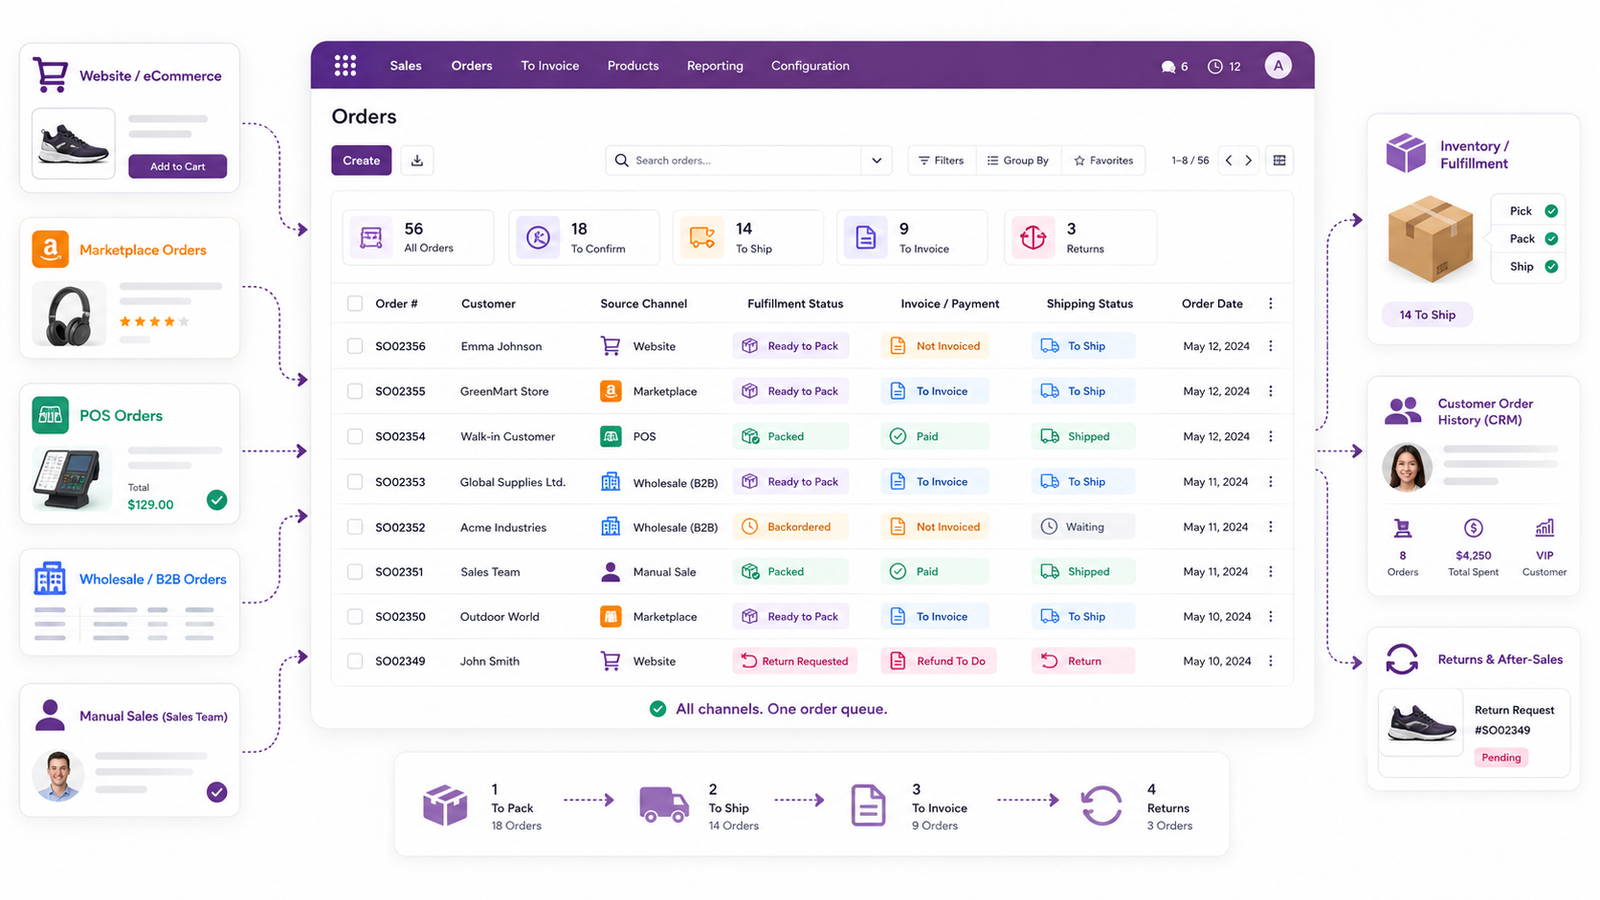Click the To Confirm clock card icon
1600x900 pixels.
point(538,238)
